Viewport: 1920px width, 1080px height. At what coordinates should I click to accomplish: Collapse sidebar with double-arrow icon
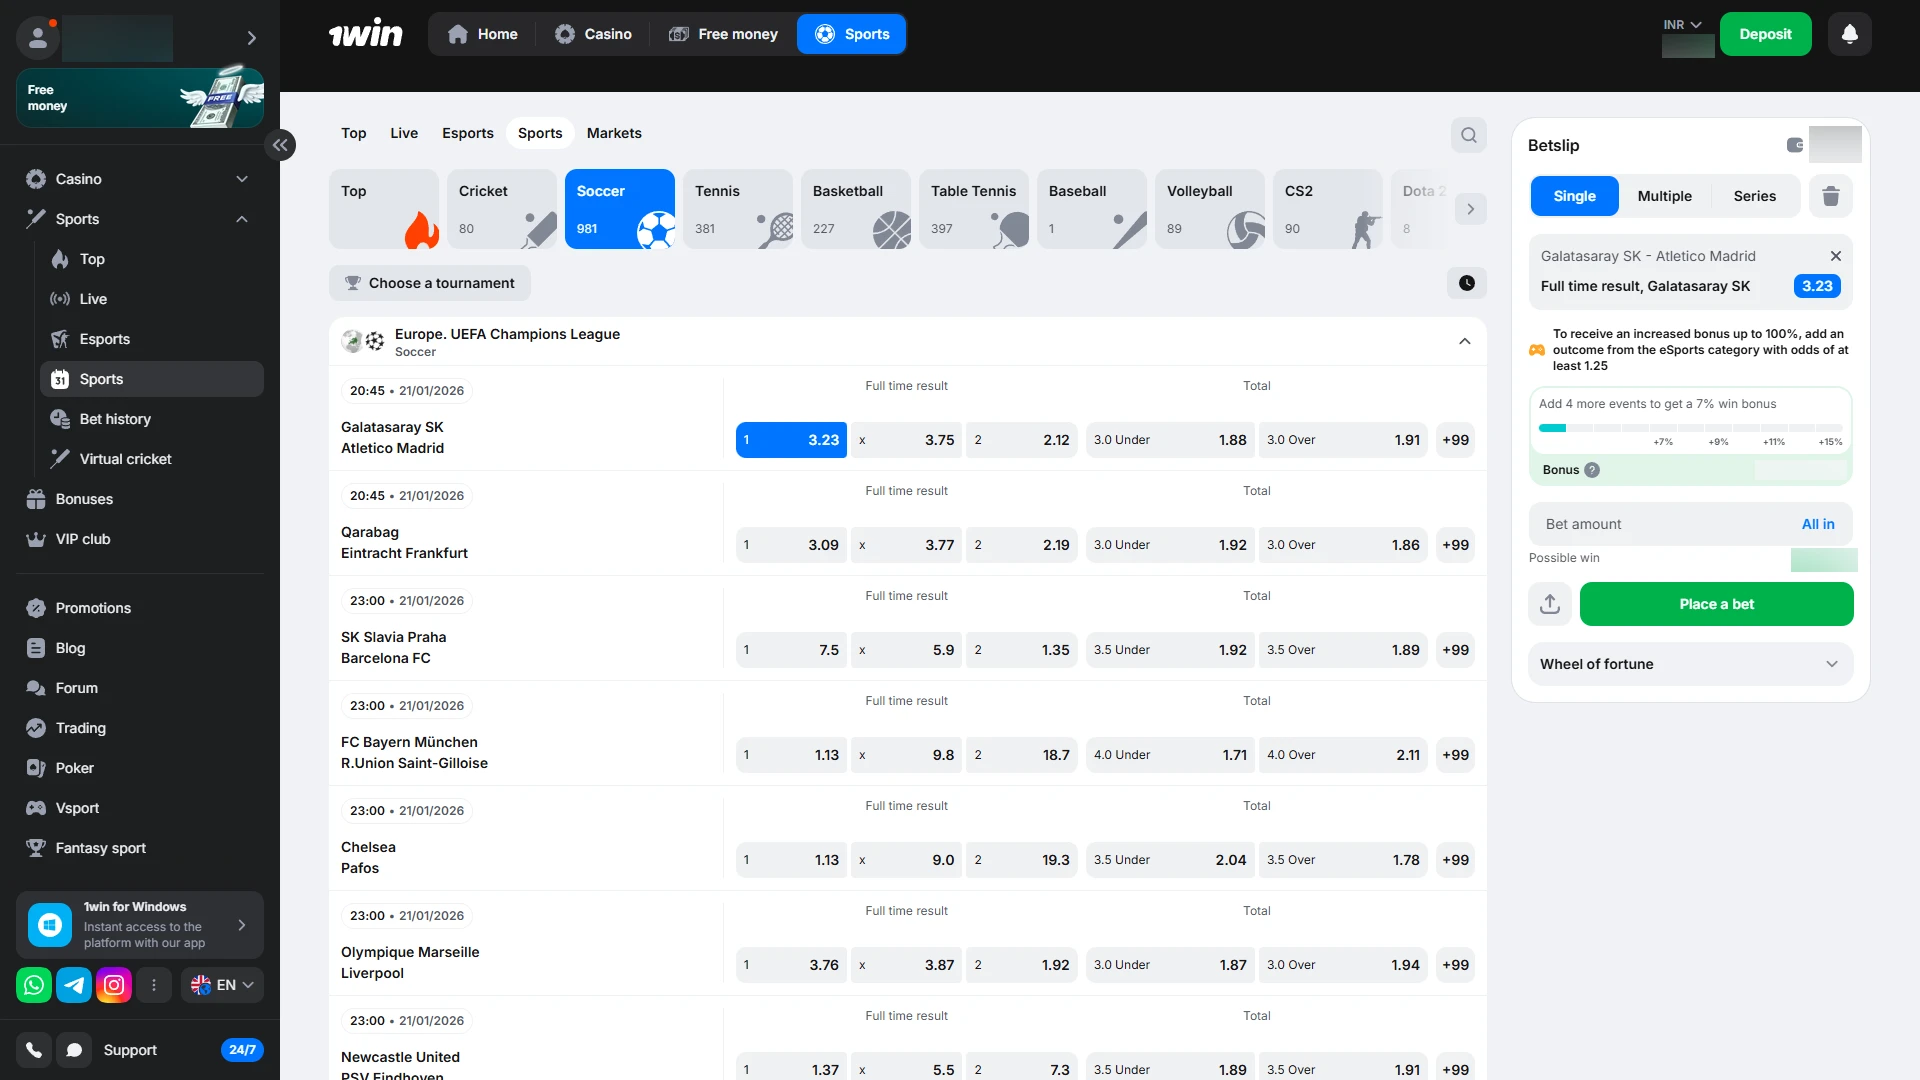pyautogui.click(x=280, y=145)
